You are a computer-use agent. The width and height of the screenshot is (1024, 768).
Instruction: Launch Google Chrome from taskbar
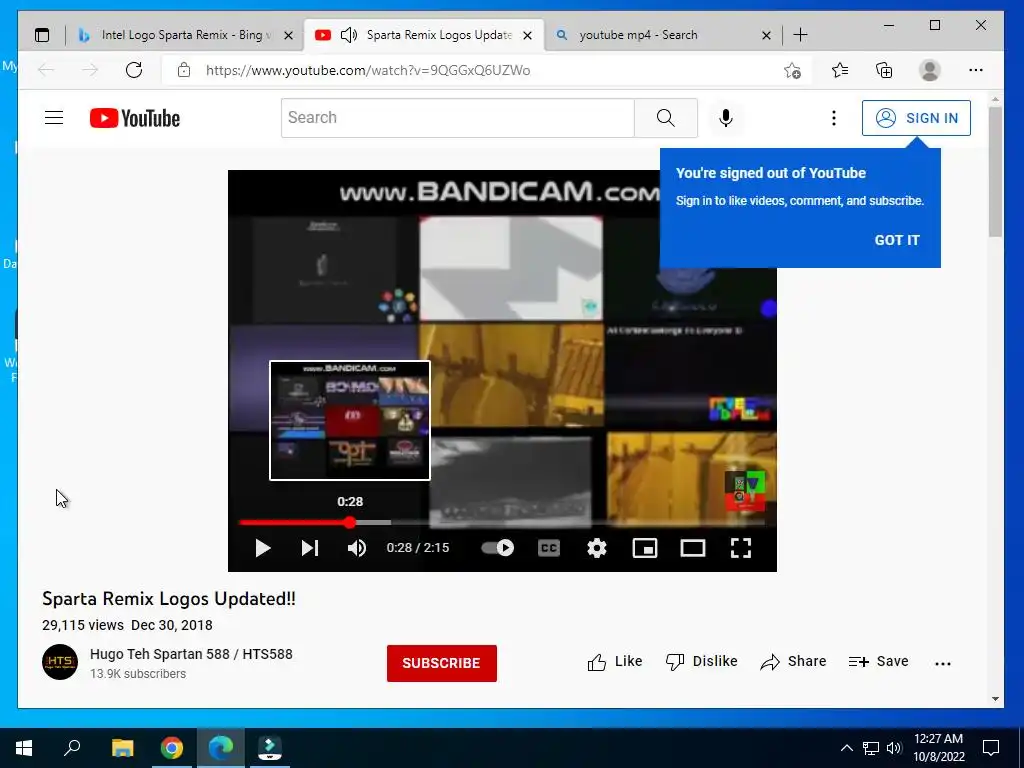coord(172,748)
